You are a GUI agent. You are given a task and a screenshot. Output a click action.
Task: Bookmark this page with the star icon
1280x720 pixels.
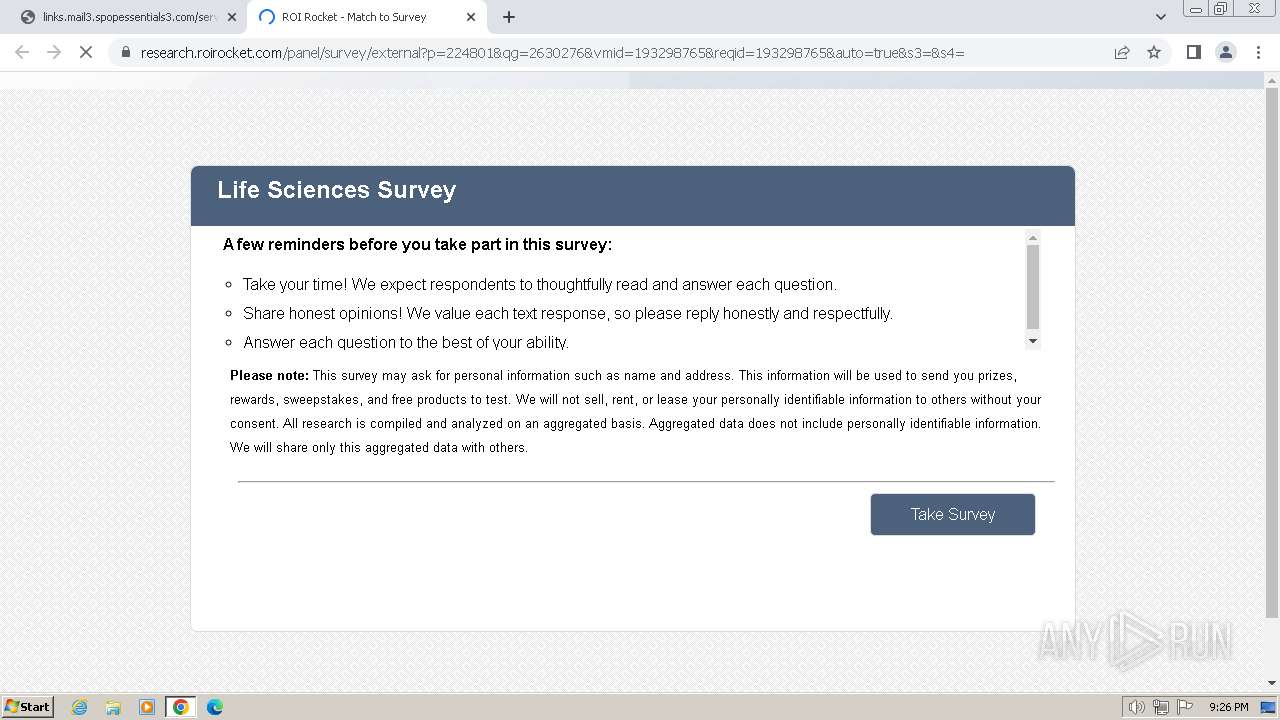click(1154, 52)
